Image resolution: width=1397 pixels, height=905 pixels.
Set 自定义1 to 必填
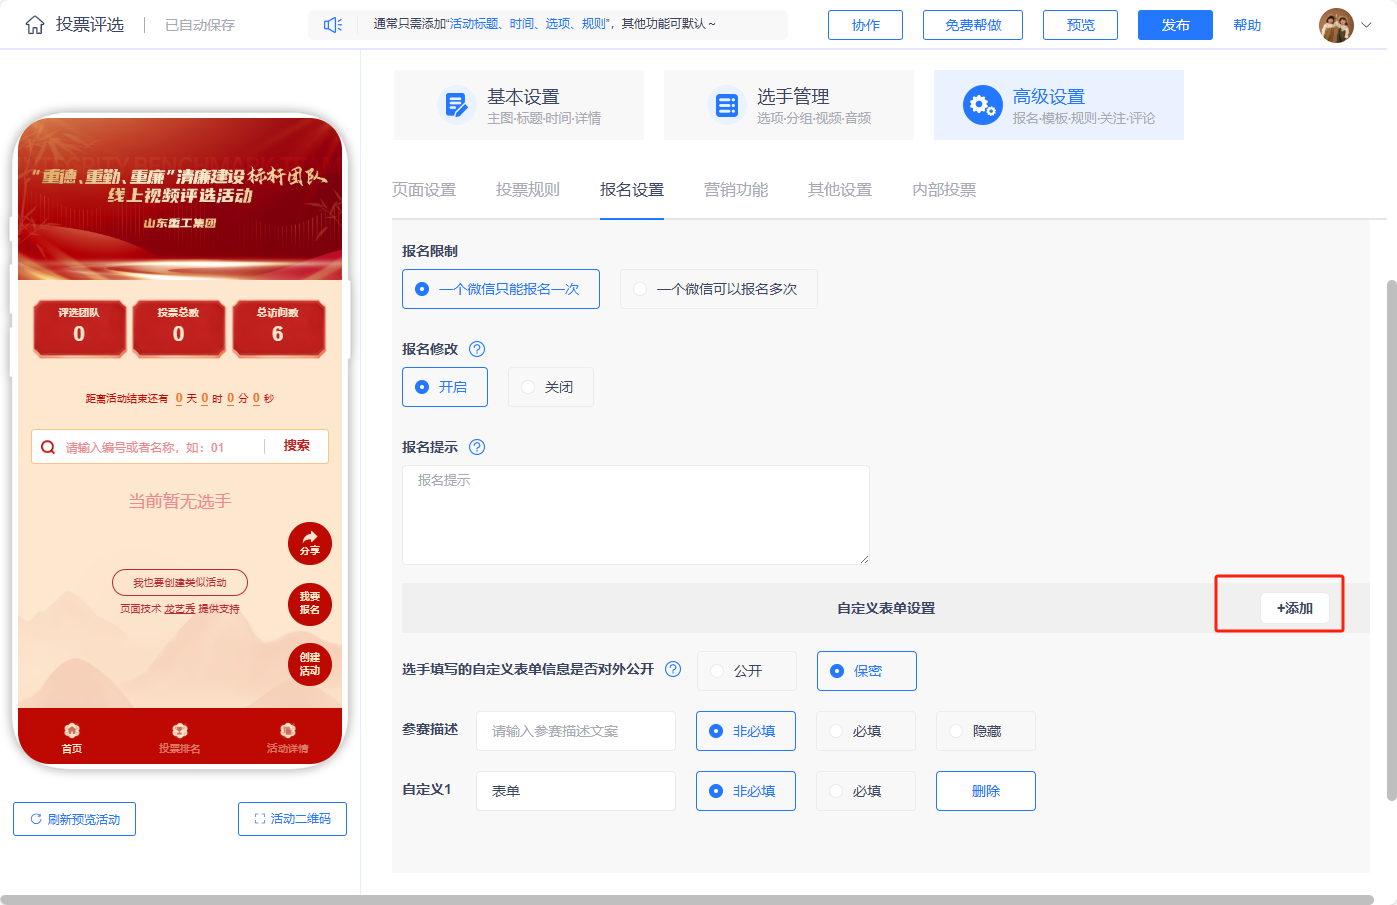866,791
